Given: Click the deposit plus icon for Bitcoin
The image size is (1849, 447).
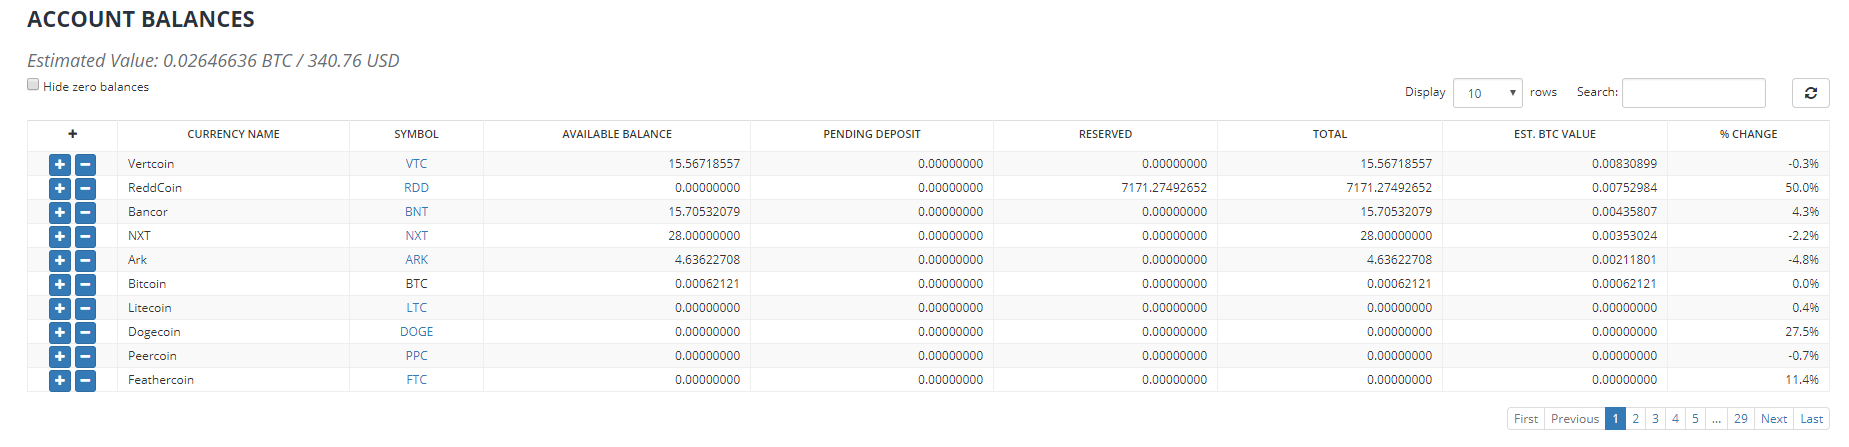Looking at the screenshot, I should (60, 284).
